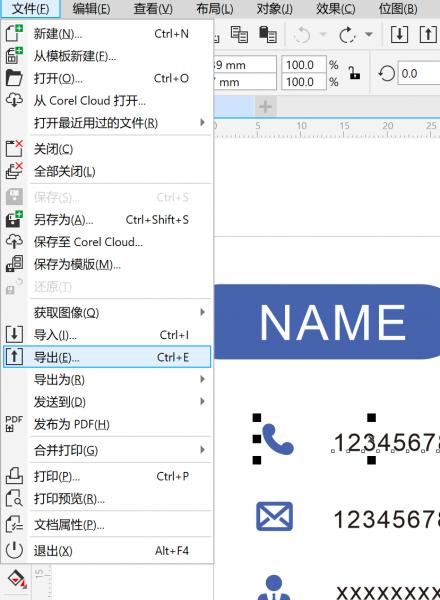Add a new page tab with plus
The image size is (440, 600).
click(265, 106)
